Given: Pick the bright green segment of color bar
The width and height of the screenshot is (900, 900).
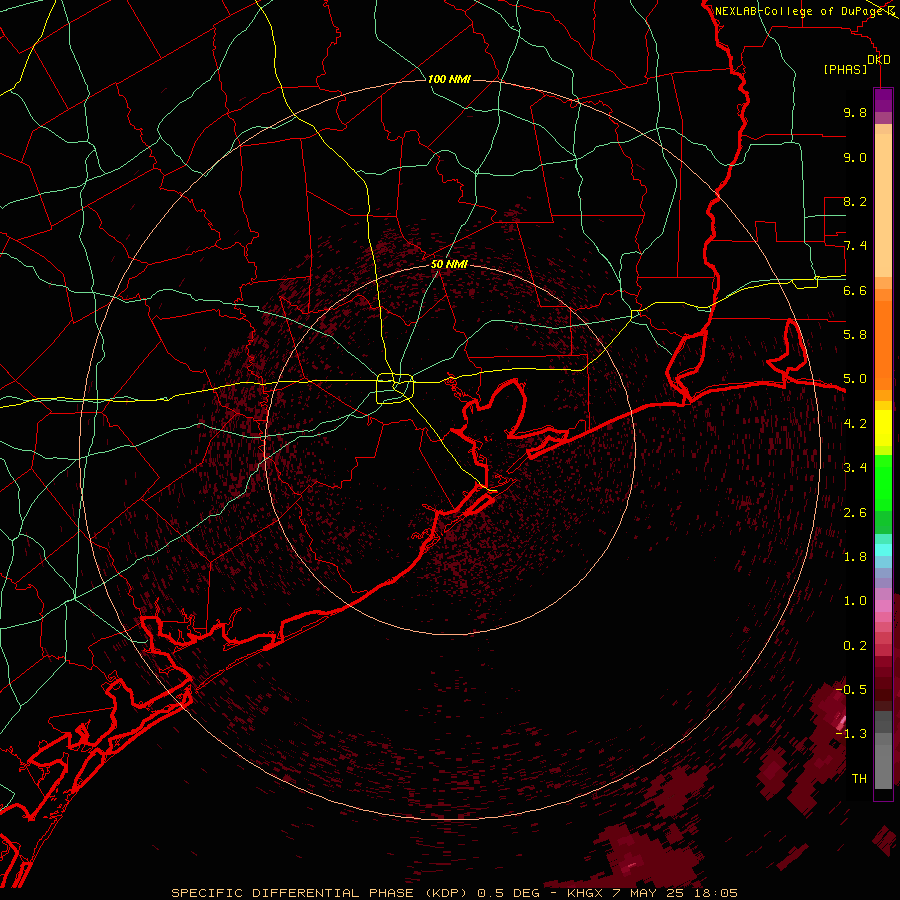Looking at the screenshot, I should point(883,482).
